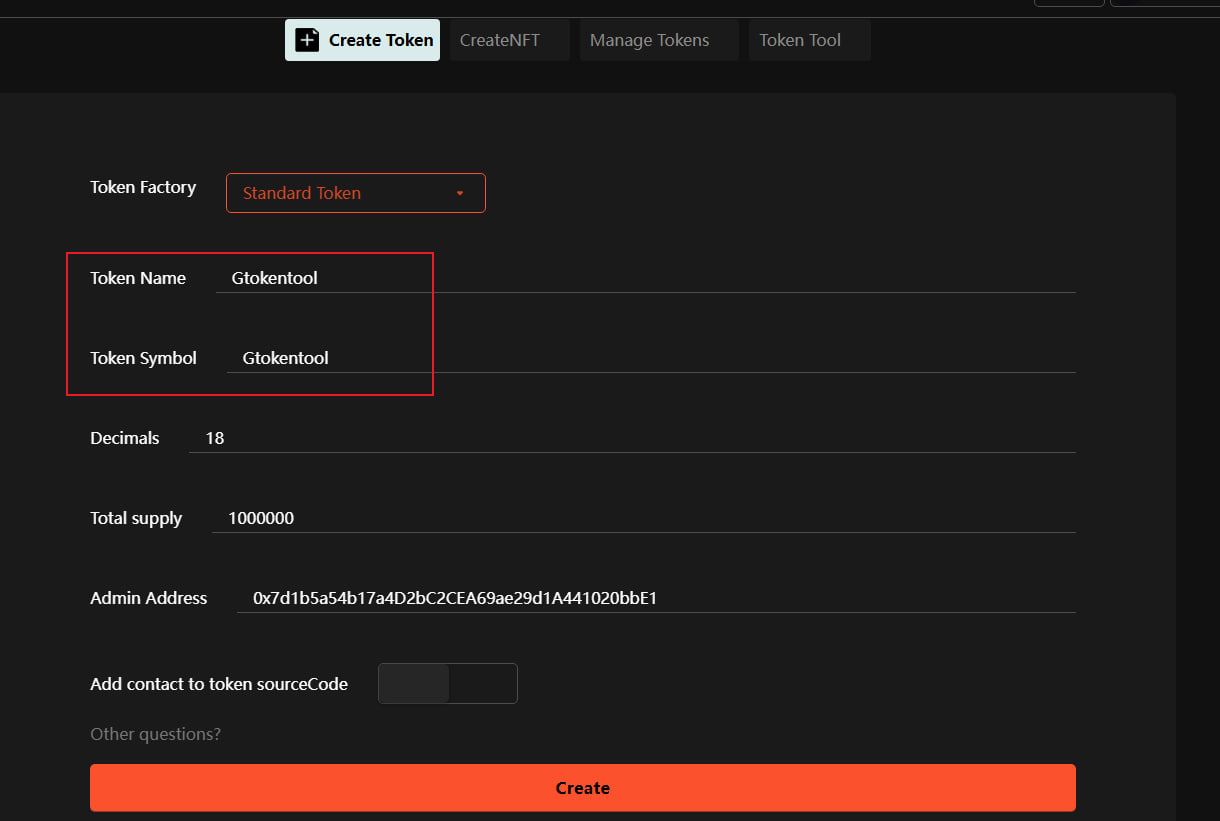Click the Decimals field showing 18
The width and height of the screenshot is (1220, 821).
[x=632, y=438]
